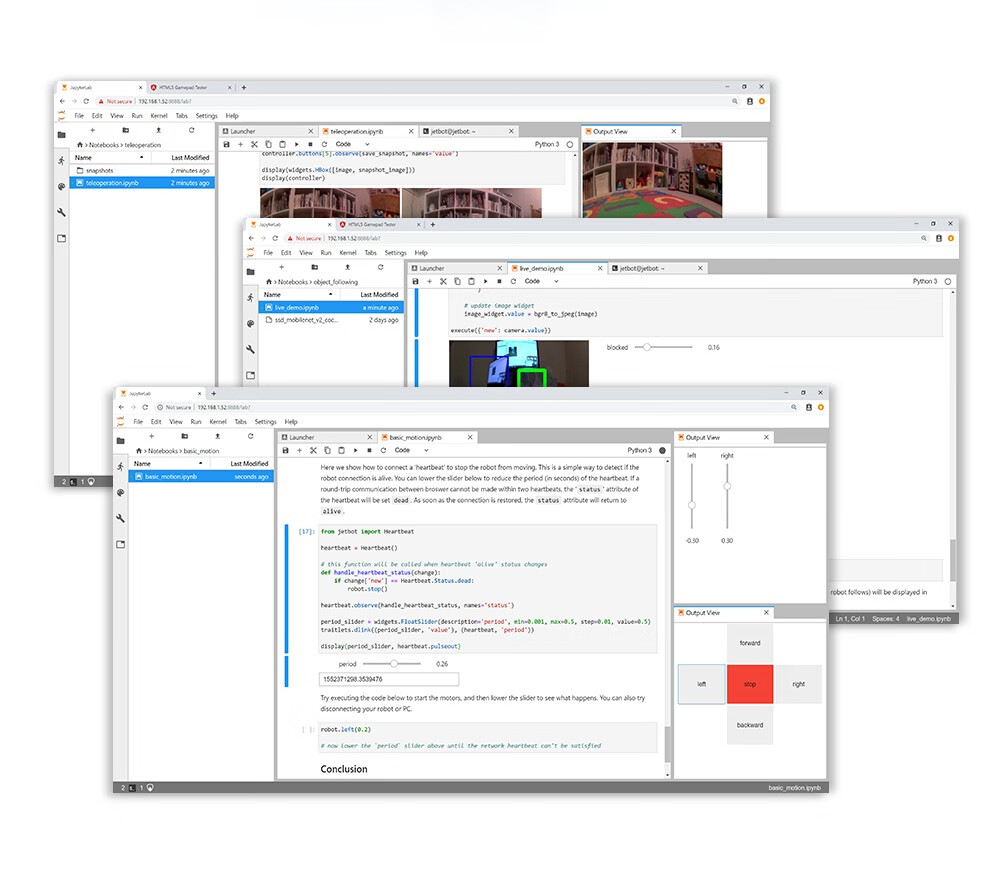This screenshot has height=892, width=990.
Task: Open File menu in teleoperation window
Action: pos(79,116)
